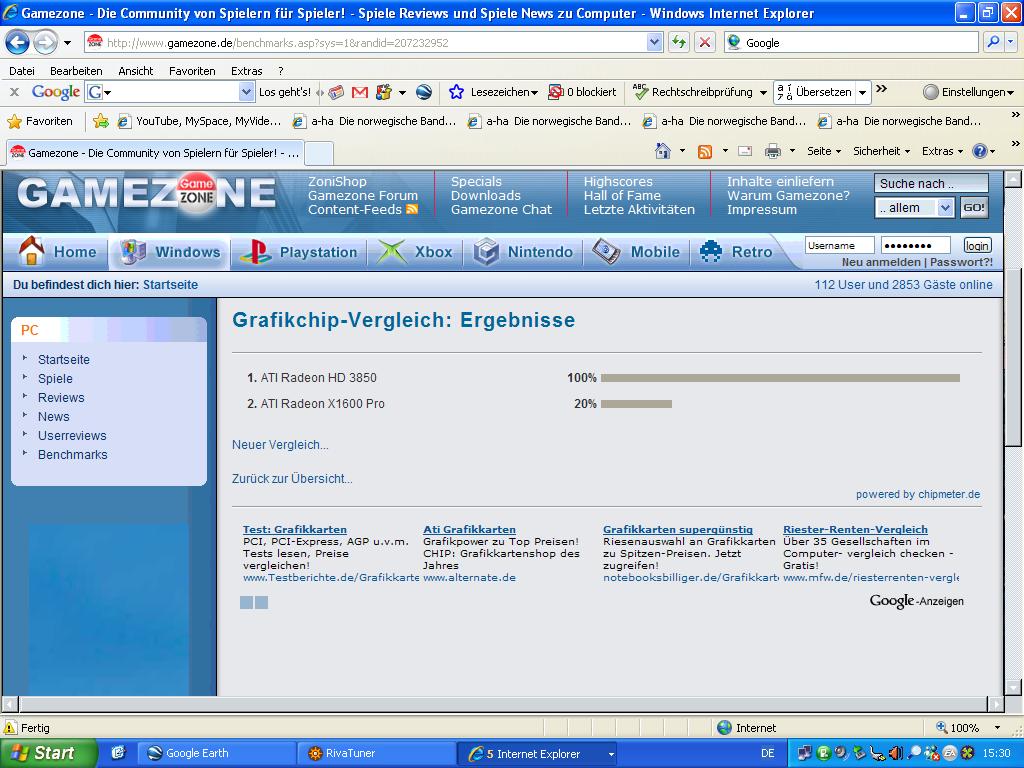Go back with the browser Back arrow
The height and width of the screenshot is (768, 1024).
click(x=17, y=43)
